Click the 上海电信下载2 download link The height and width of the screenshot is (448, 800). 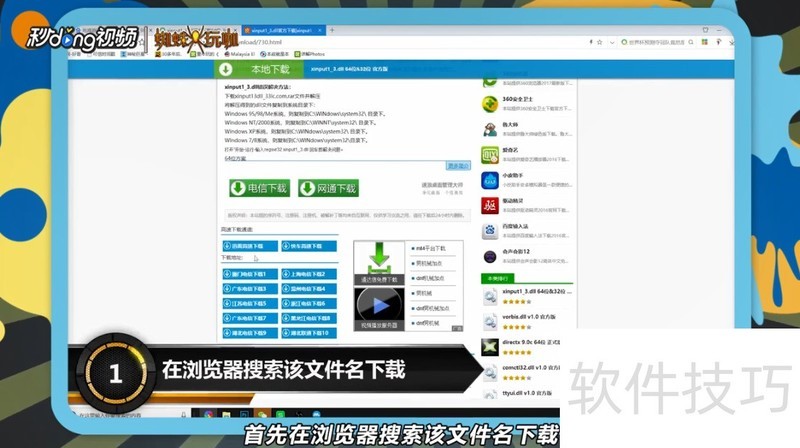coord(309,274)
